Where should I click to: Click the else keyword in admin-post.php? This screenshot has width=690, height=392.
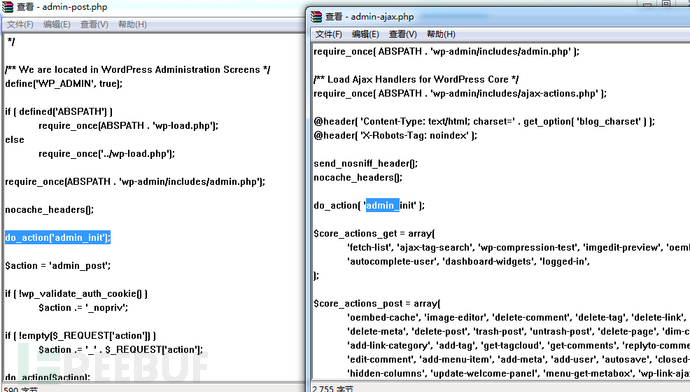[15, 140]
